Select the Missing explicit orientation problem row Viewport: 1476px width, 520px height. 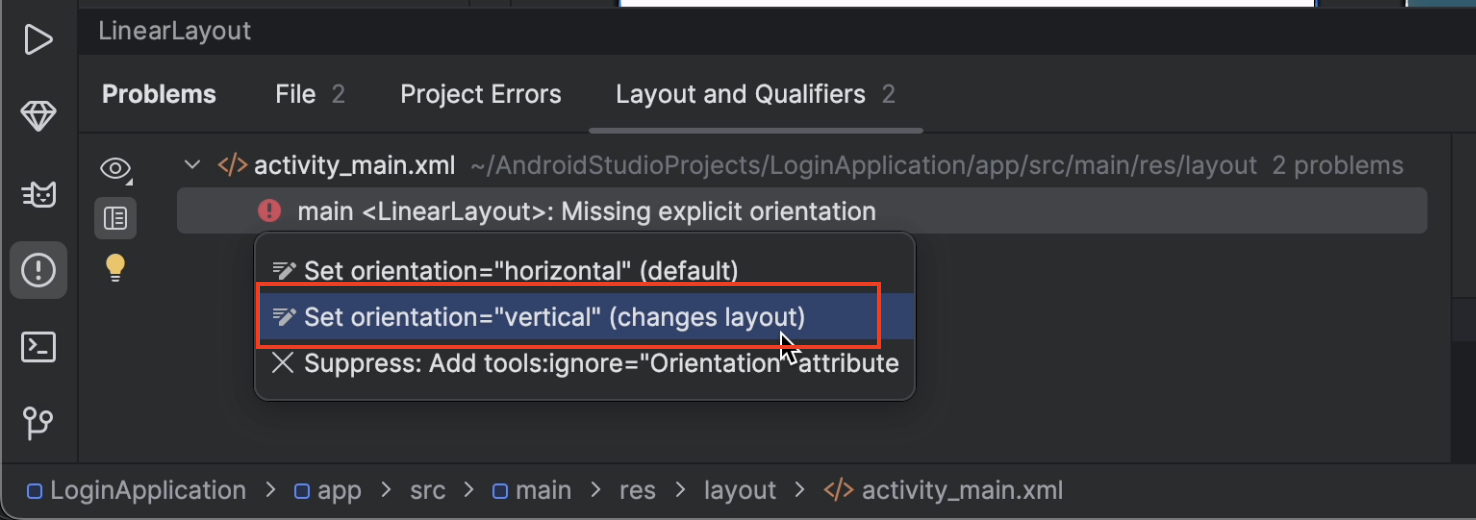(x=802, y=211)
